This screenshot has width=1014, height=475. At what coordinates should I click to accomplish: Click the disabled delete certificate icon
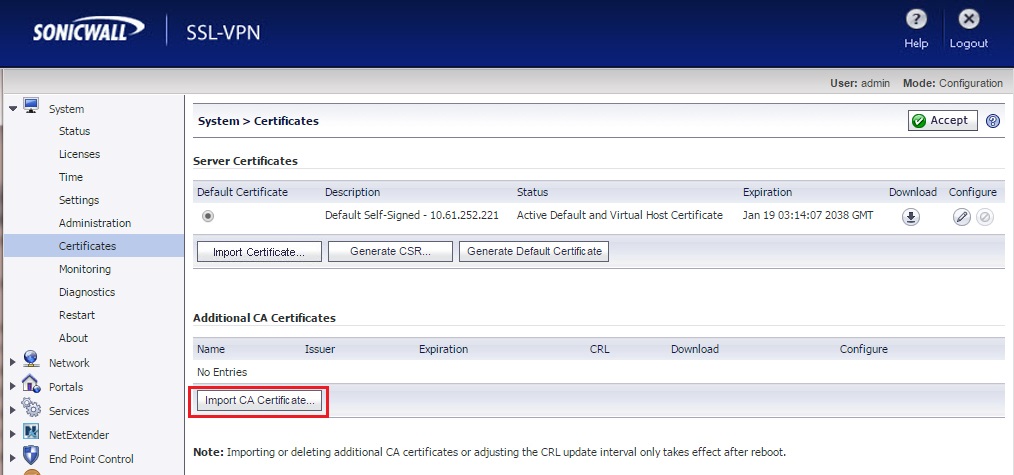pos(984,217)
